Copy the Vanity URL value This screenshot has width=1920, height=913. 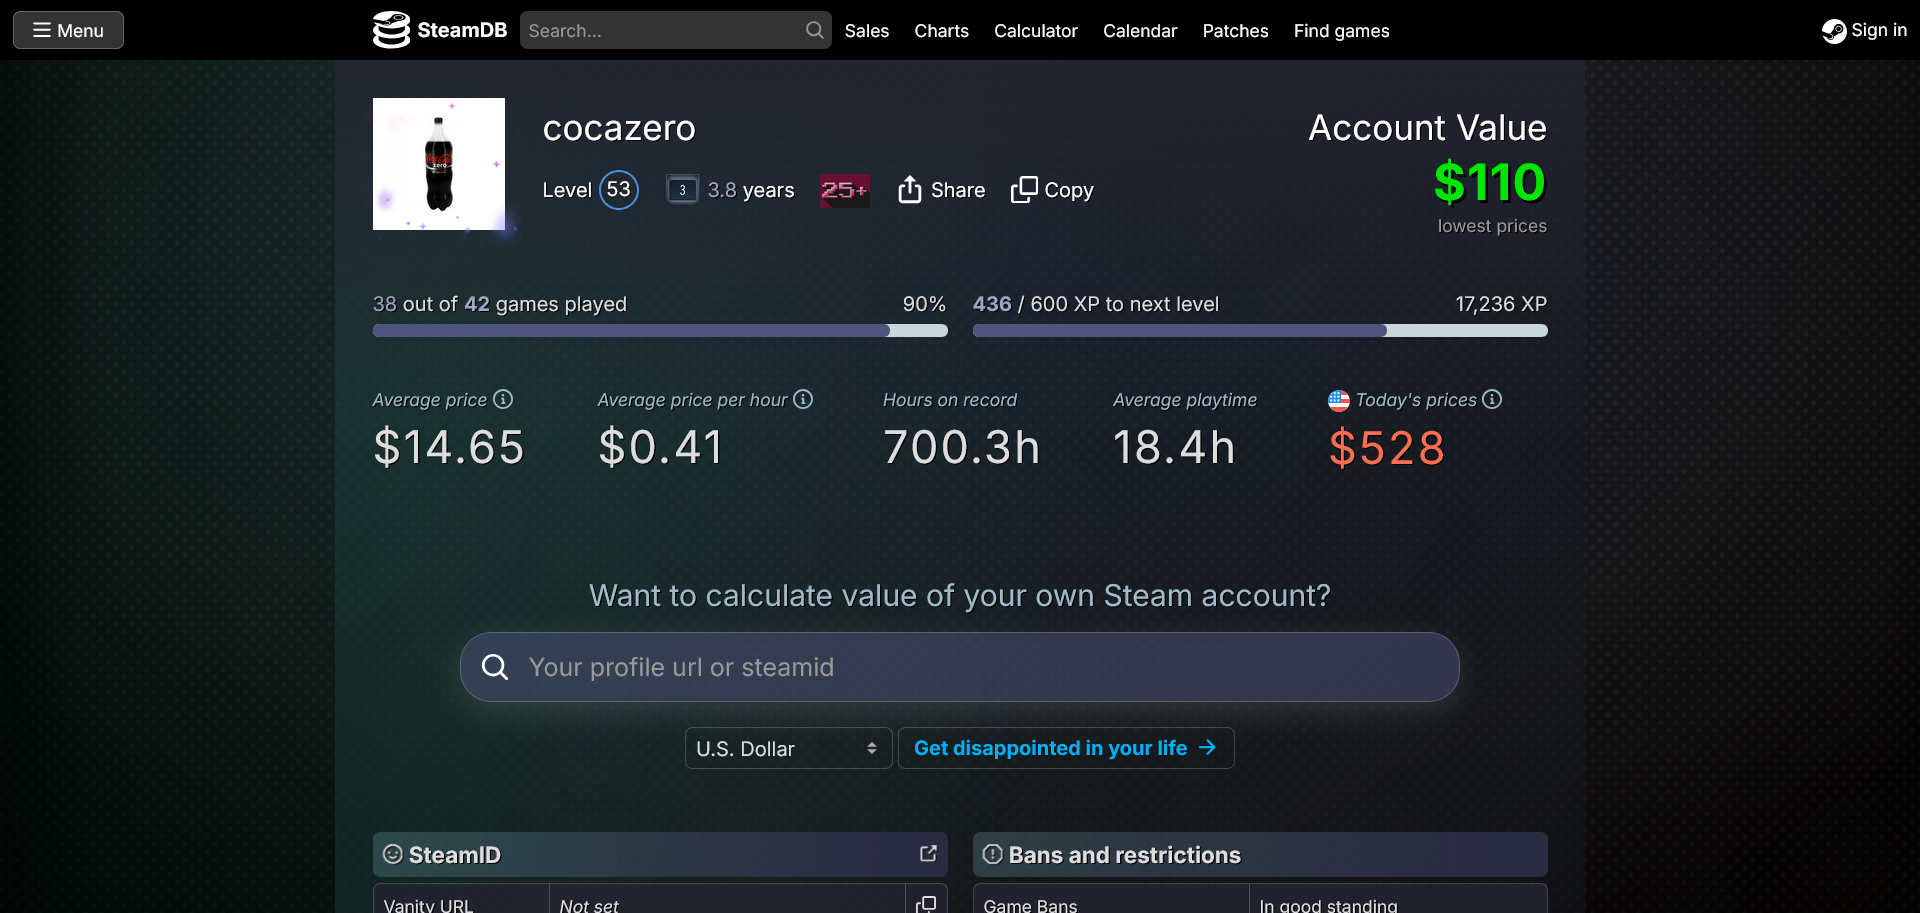926,903
